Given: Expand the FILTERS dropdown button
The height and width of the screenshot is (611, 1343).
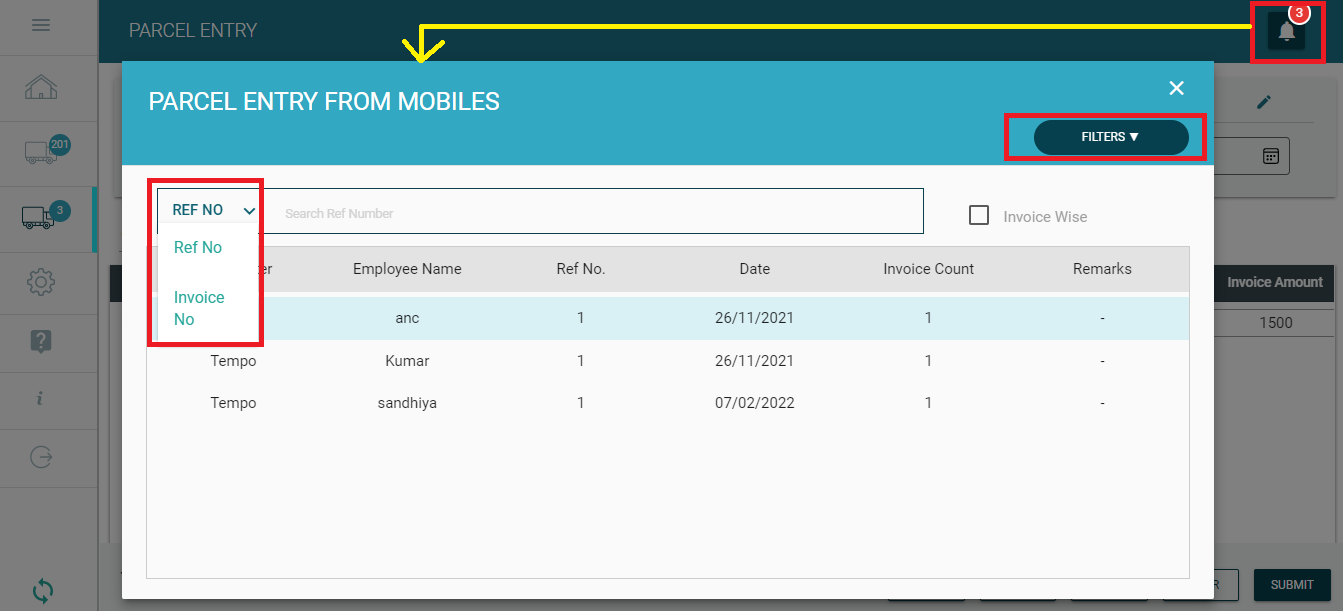Looking at the screenshot, I should [x=1111, y=137].
